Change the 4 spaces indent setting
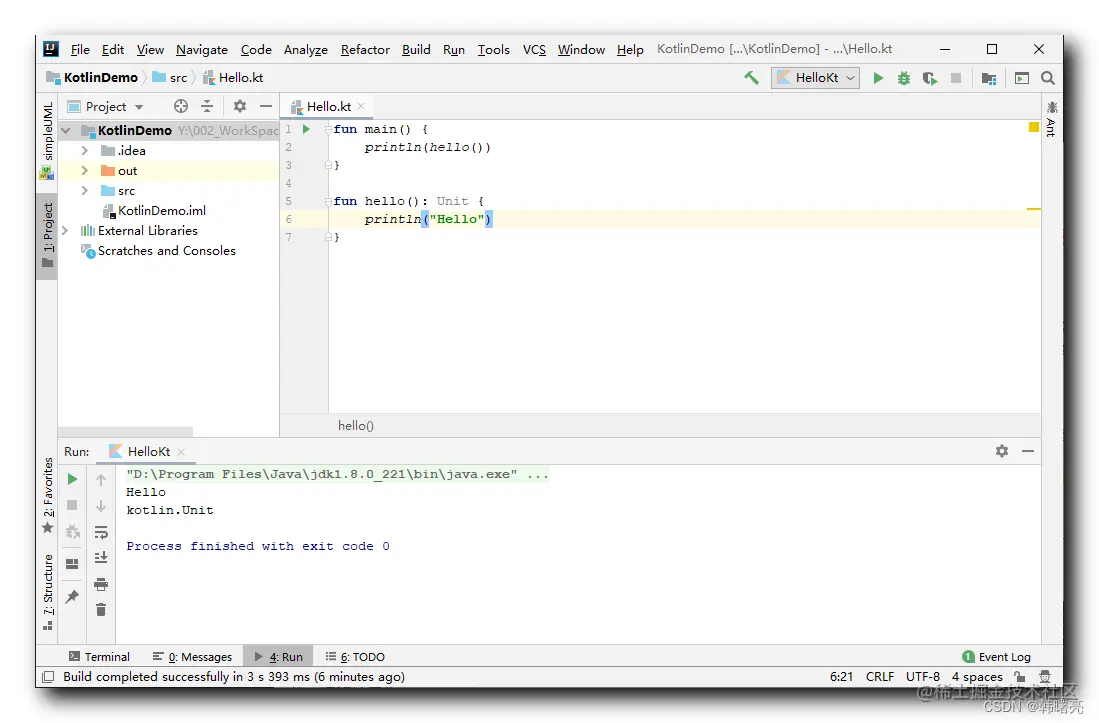1099x723 pixels. [x=977, y=677]
